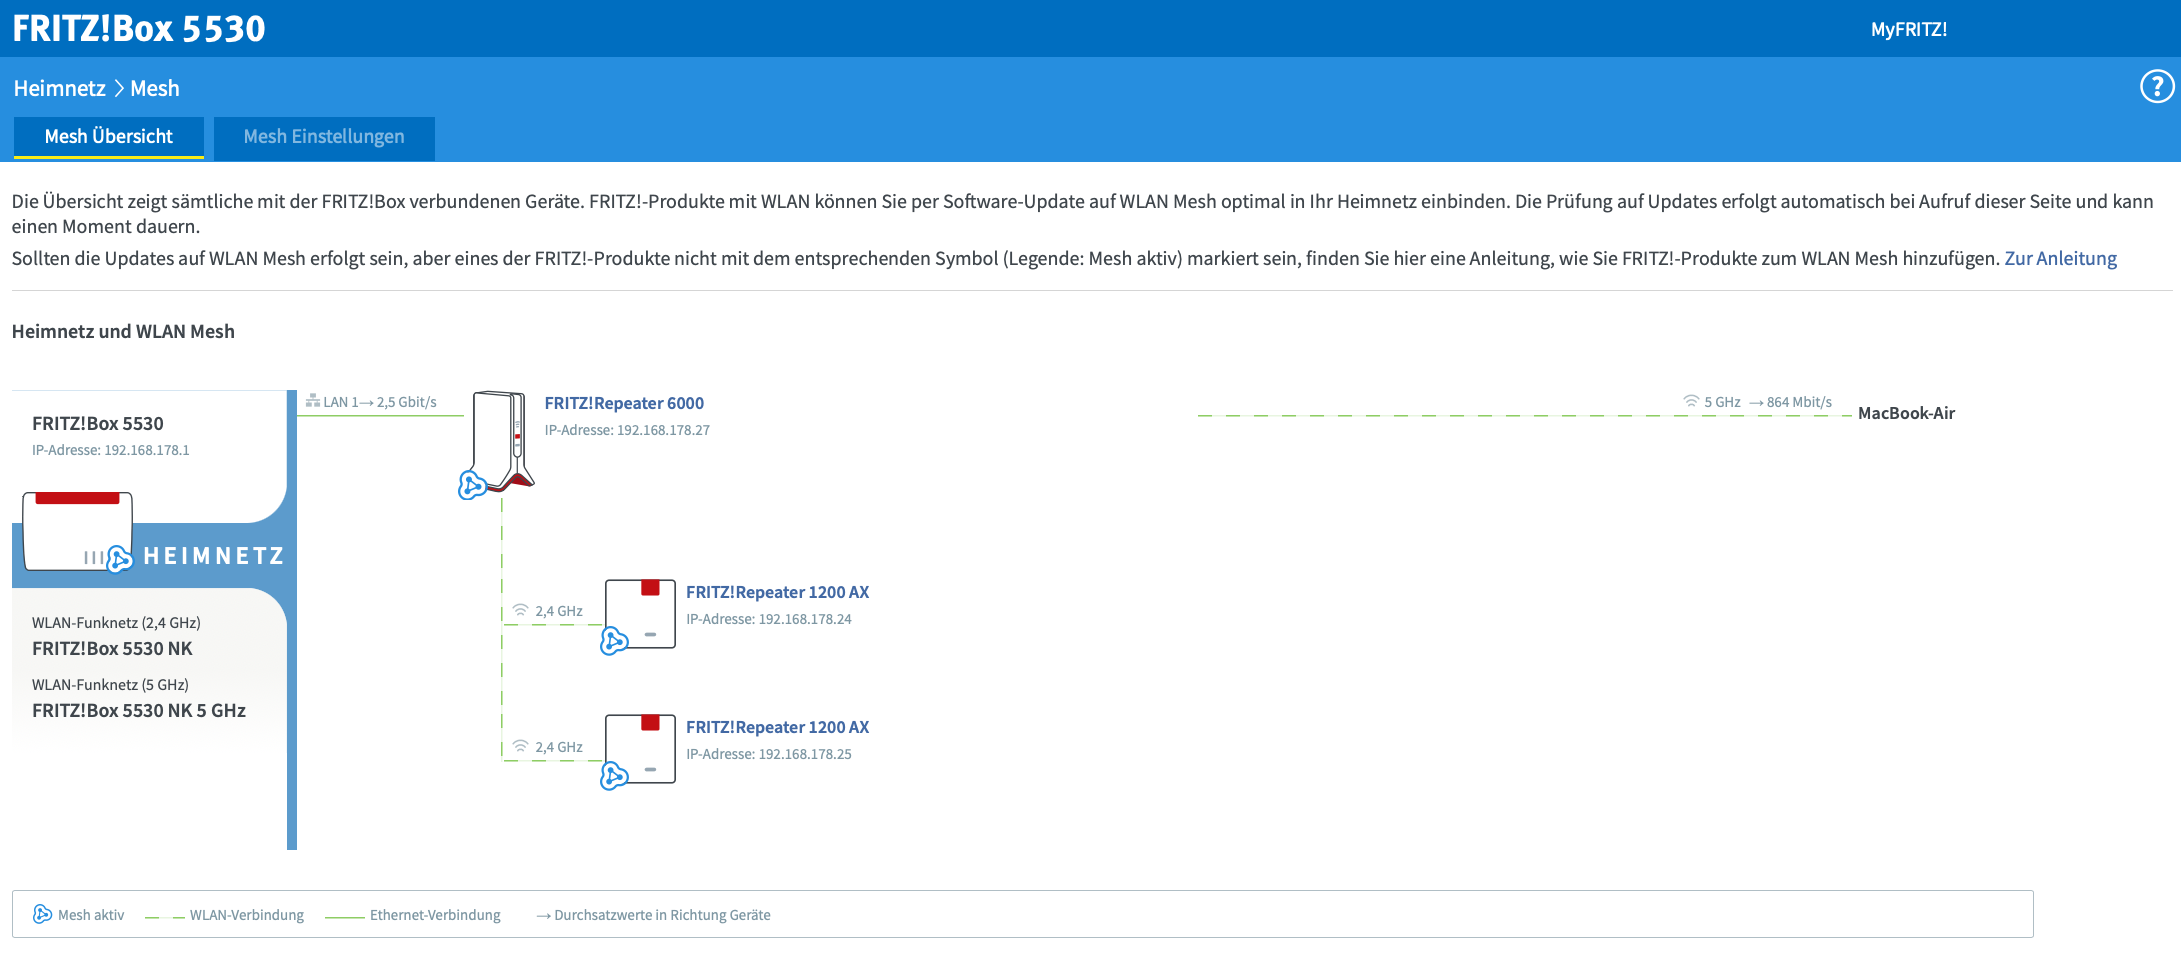
Task: Click 864 Mbit/s throughput value
Action: click(x=1799, y=402)
